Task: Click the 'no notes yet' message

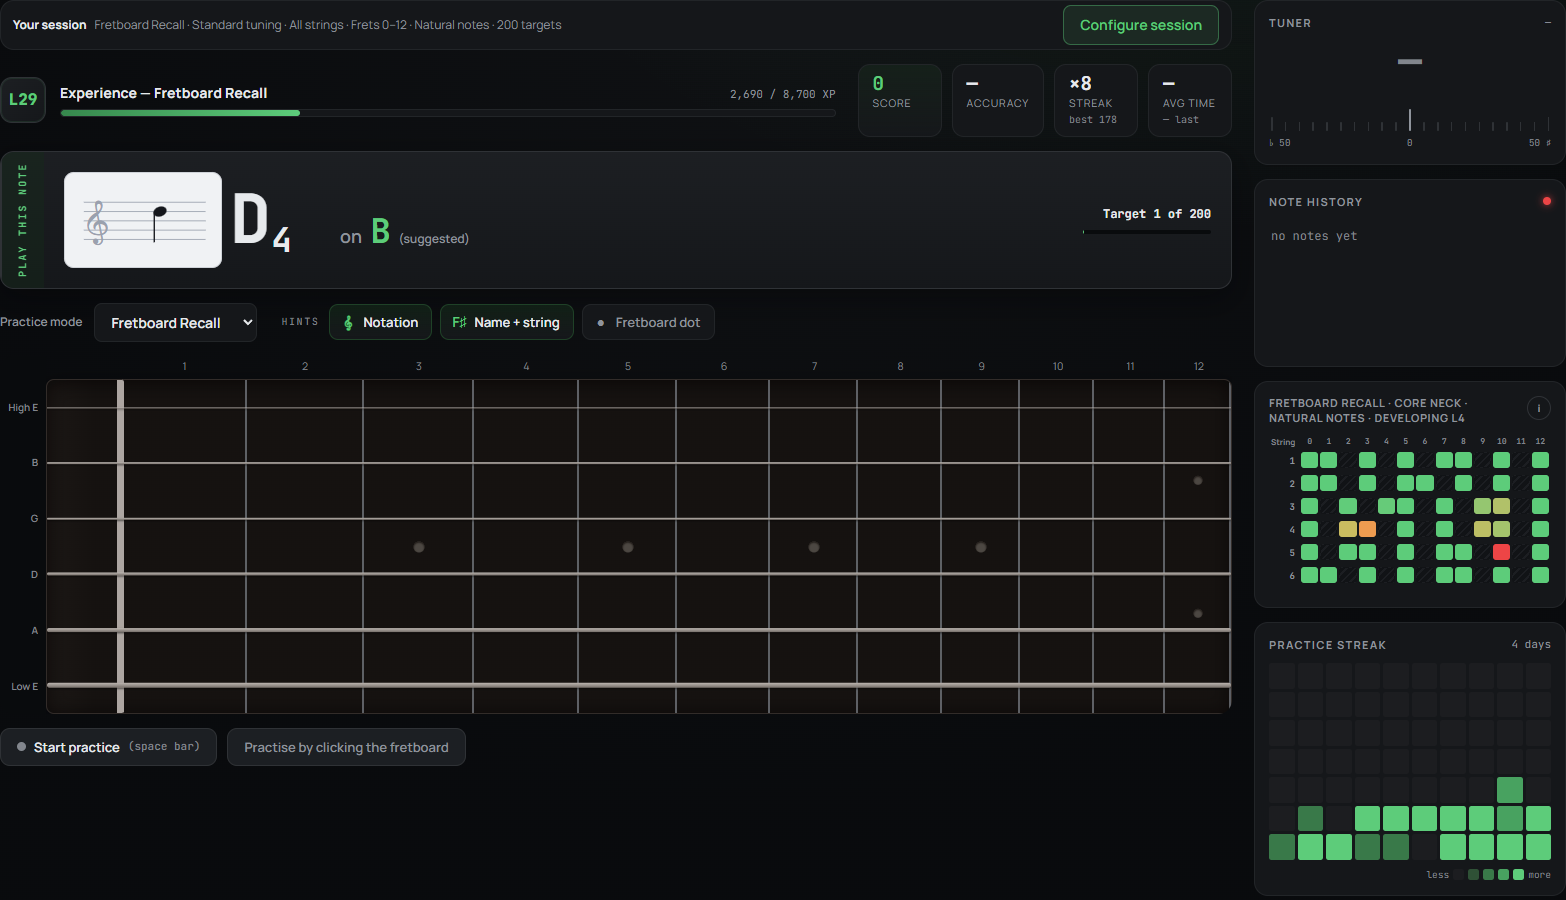Action: coord(1314,236)
